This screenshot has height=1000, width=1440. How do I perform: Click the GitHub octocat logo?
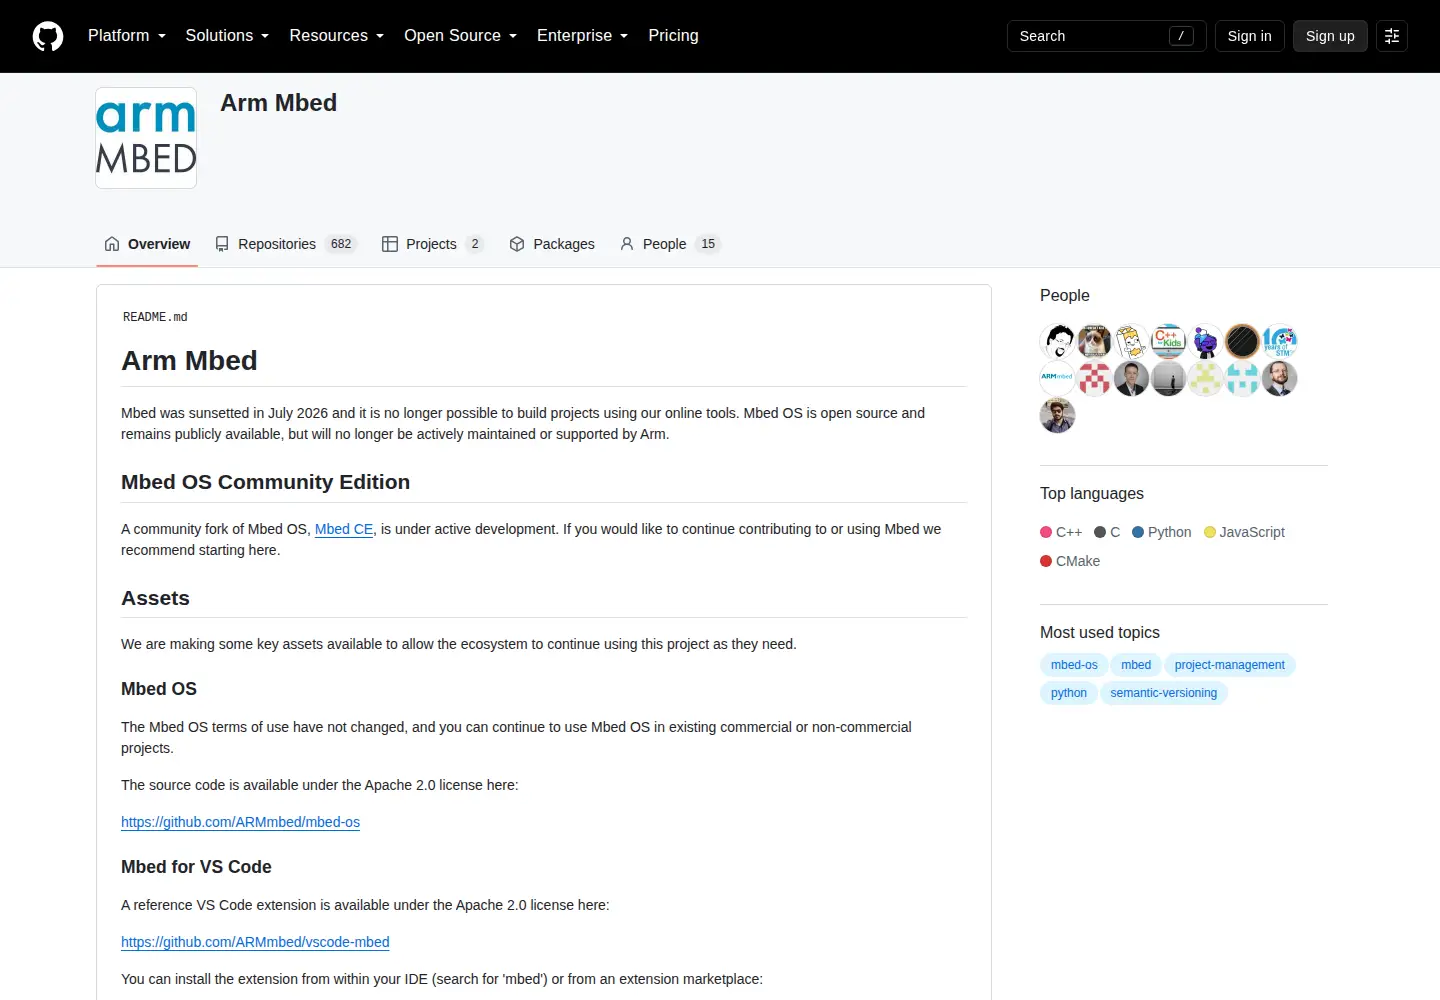48,36
